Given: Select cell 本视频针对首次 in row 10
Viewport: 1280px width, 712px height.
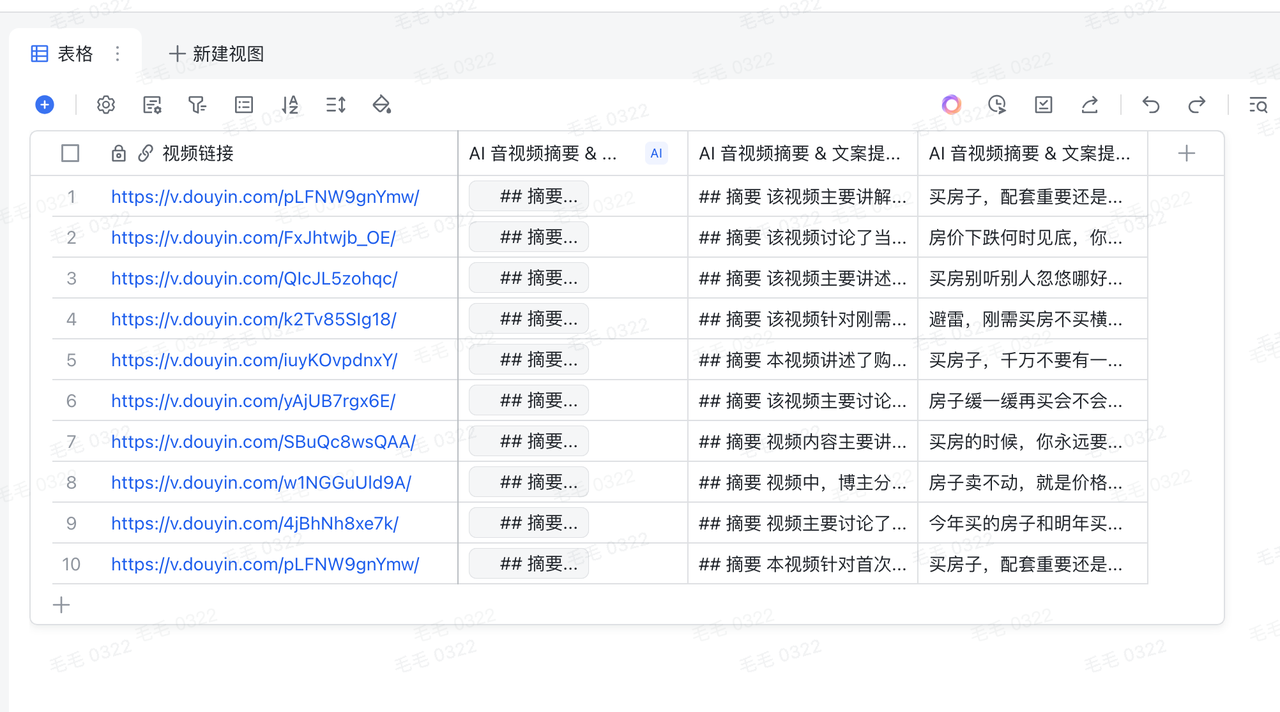Looking at the screenshot, I should tap(803, 565).
